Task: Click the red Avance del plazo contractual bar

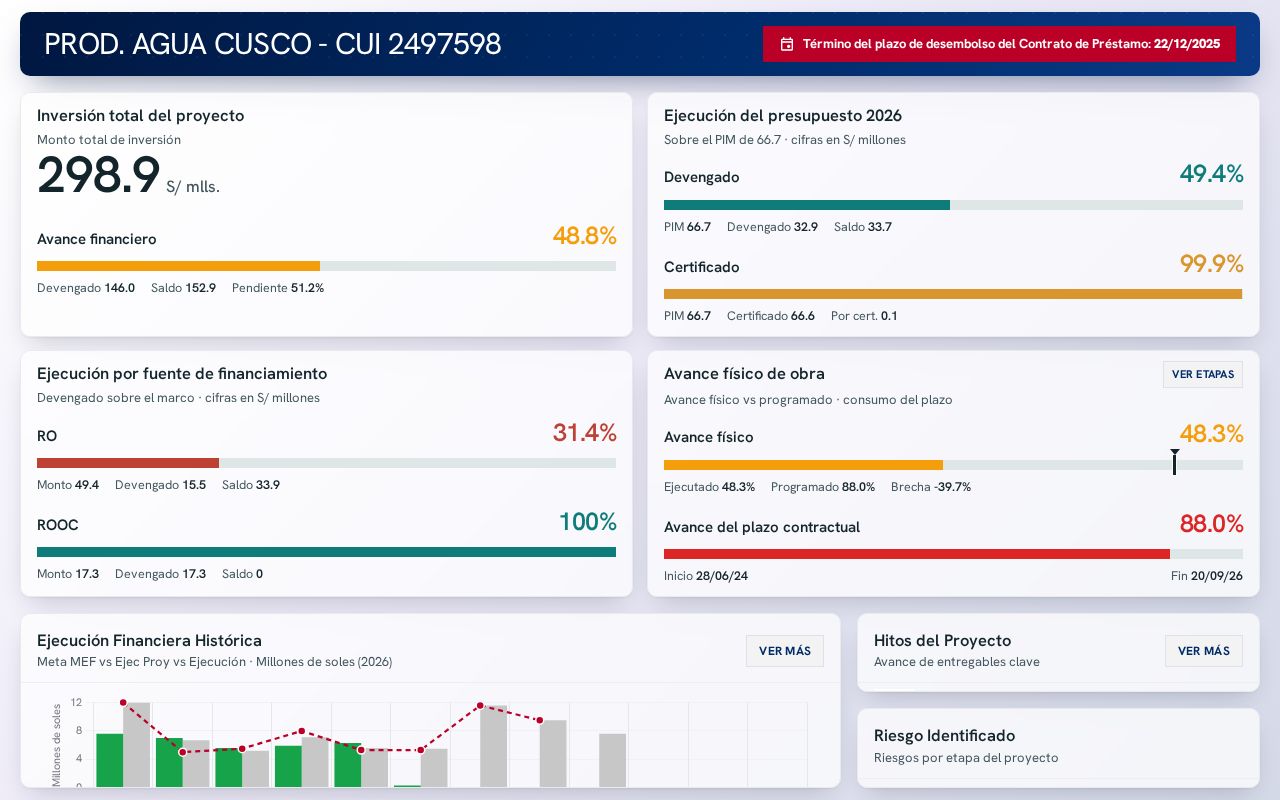Action: 953,554
